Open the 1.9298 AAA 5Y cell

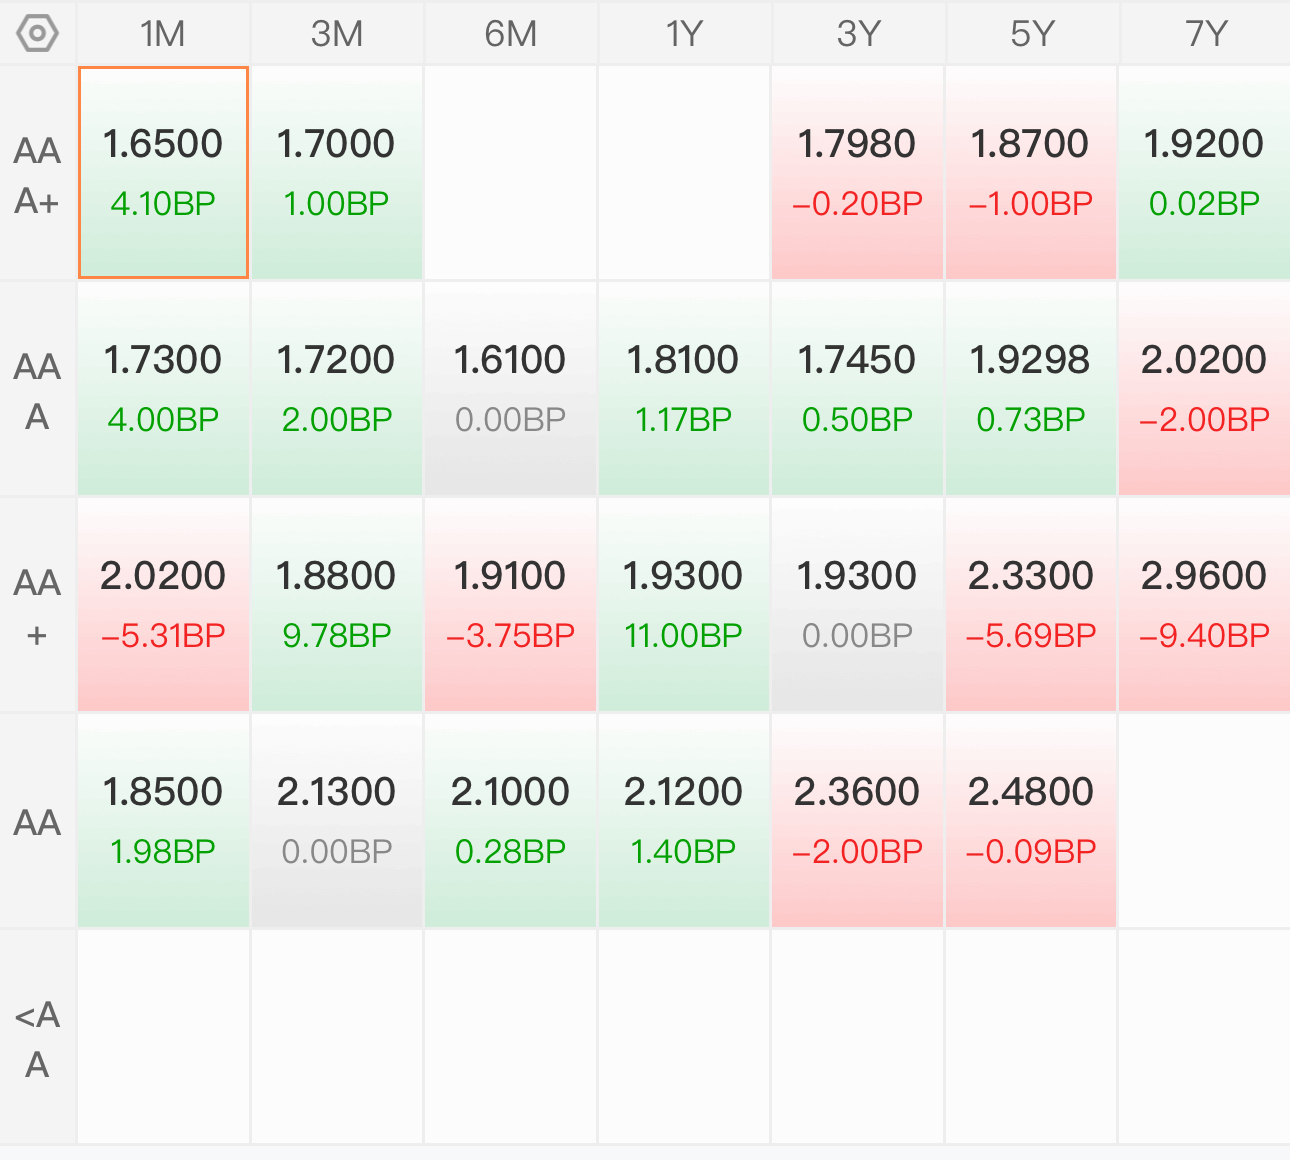[x=1030, y=388]
